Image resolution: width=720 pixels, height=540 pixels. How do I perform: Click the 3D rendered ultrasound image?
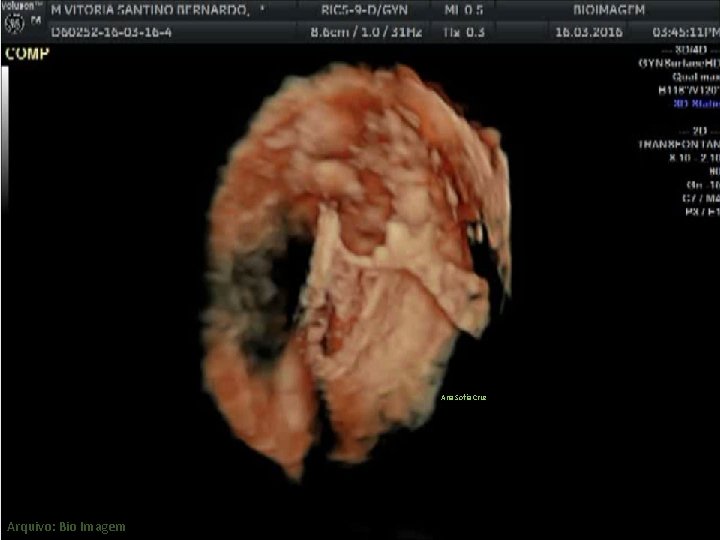pyautogui.click(x=357, y=271)
